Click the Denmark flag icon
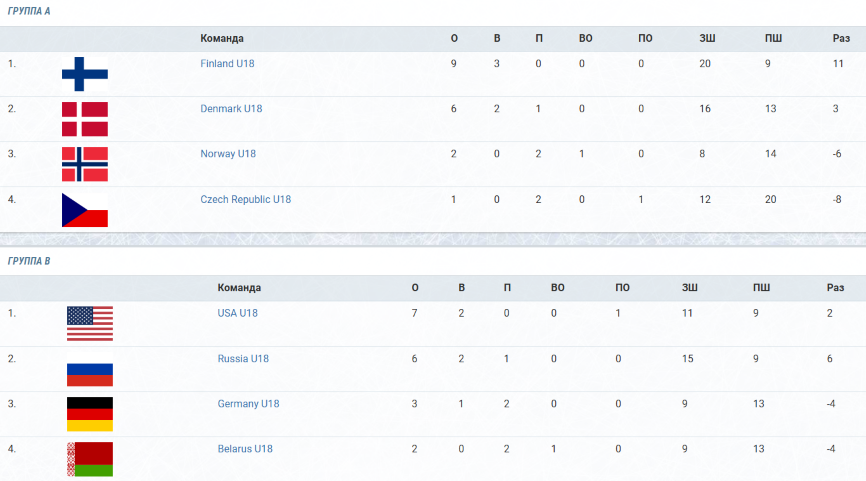 point(85,119)
